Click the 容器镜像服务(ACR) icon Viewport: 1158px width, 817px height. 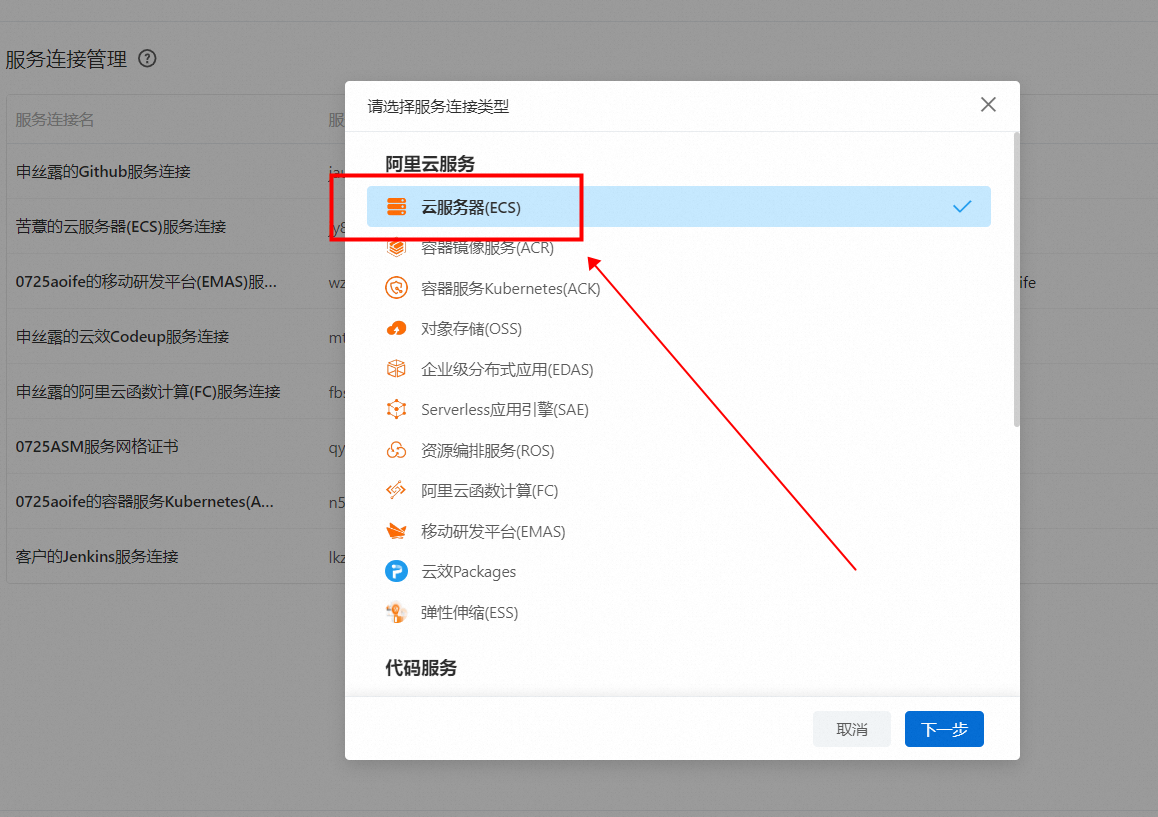click(x=397, y=247)
